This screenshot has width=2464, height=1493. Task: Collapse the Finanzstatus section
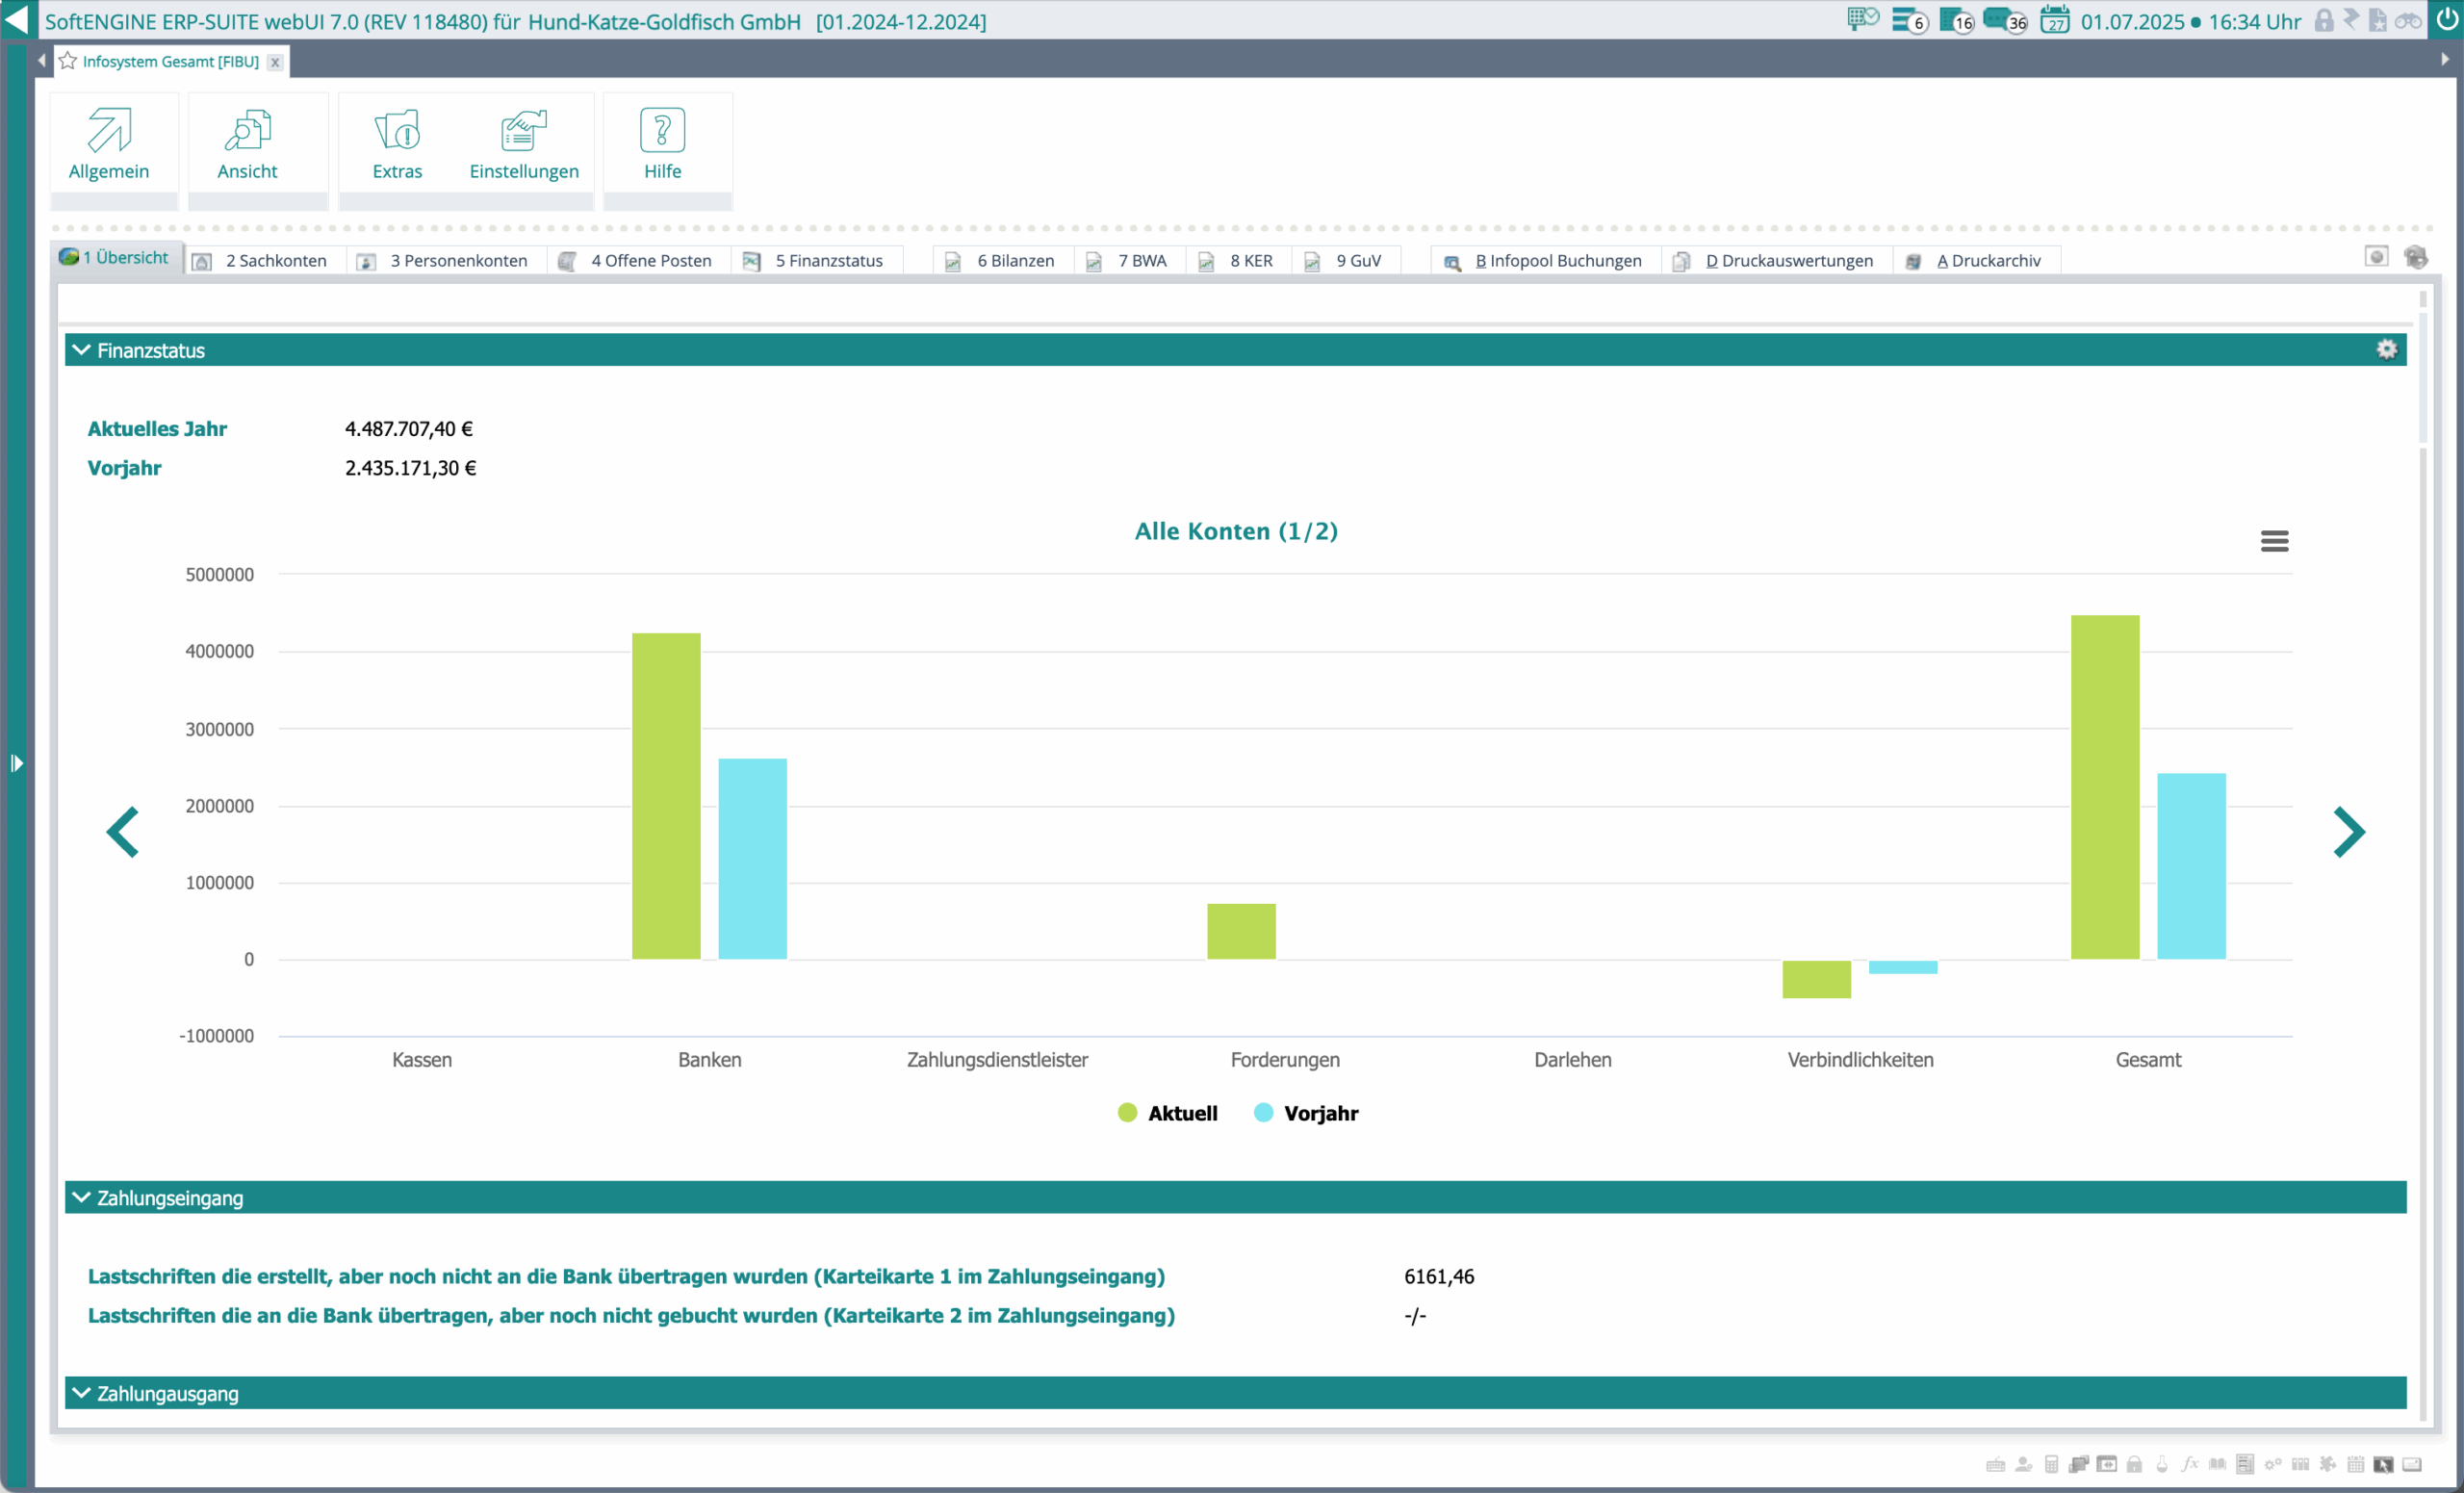(x=81, y=350)
